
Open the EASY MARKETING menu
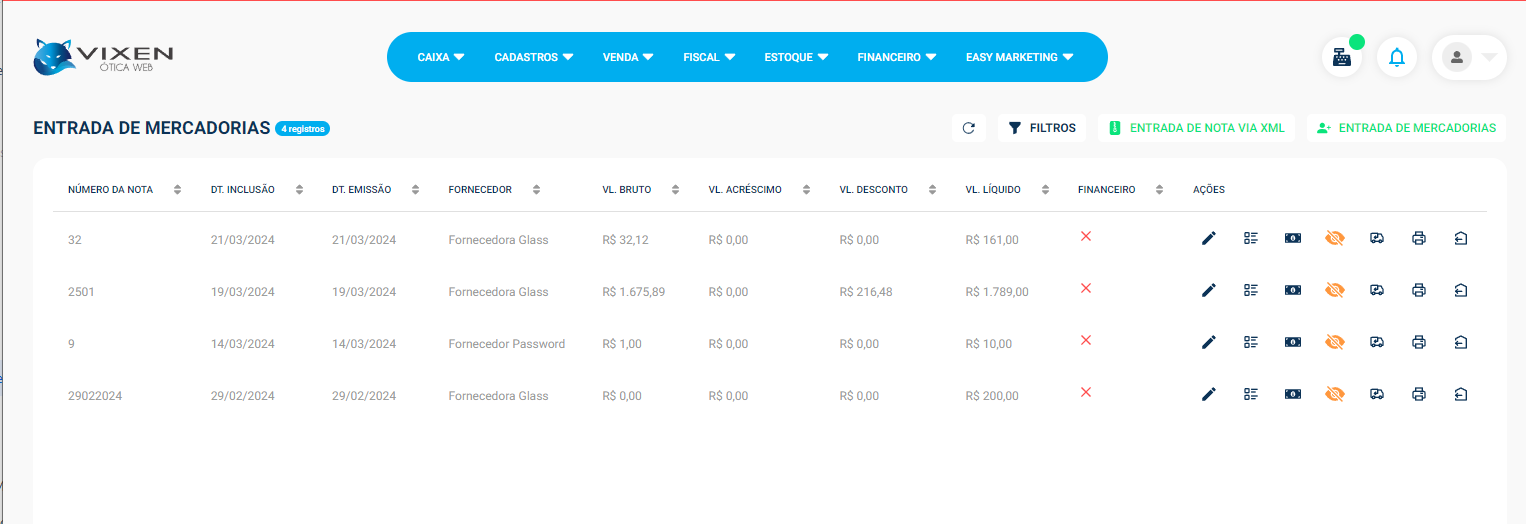coord(1019,57)
